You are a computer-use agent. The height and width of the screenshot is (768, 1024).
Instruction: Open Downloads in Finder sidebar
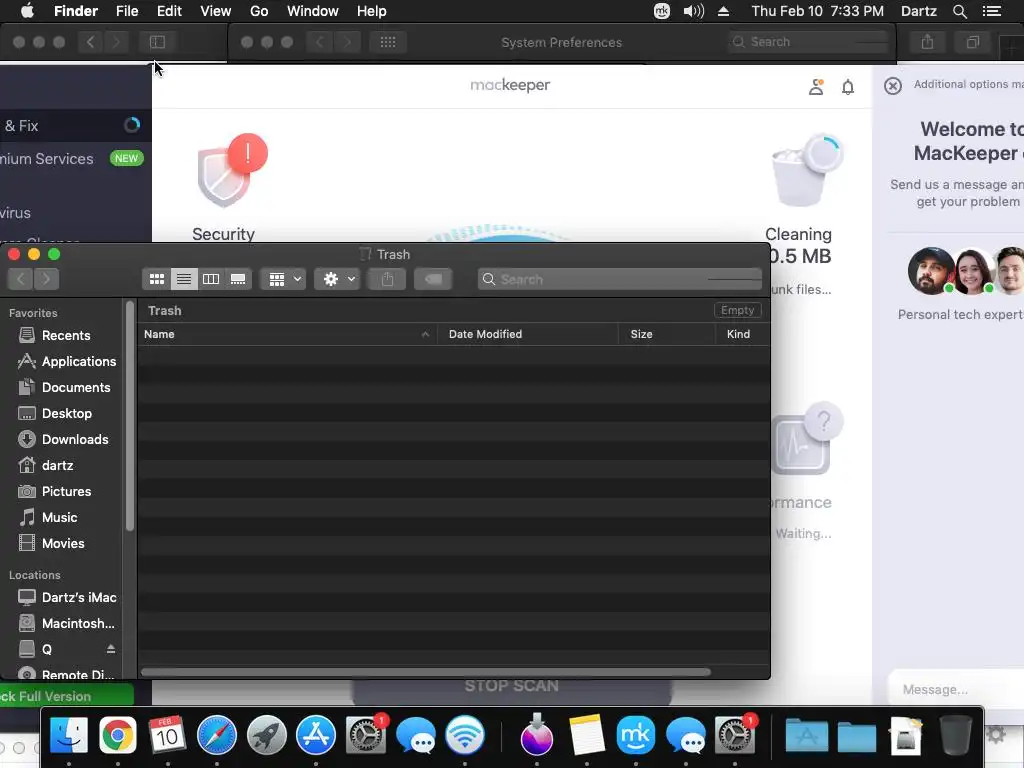[63, 440]
